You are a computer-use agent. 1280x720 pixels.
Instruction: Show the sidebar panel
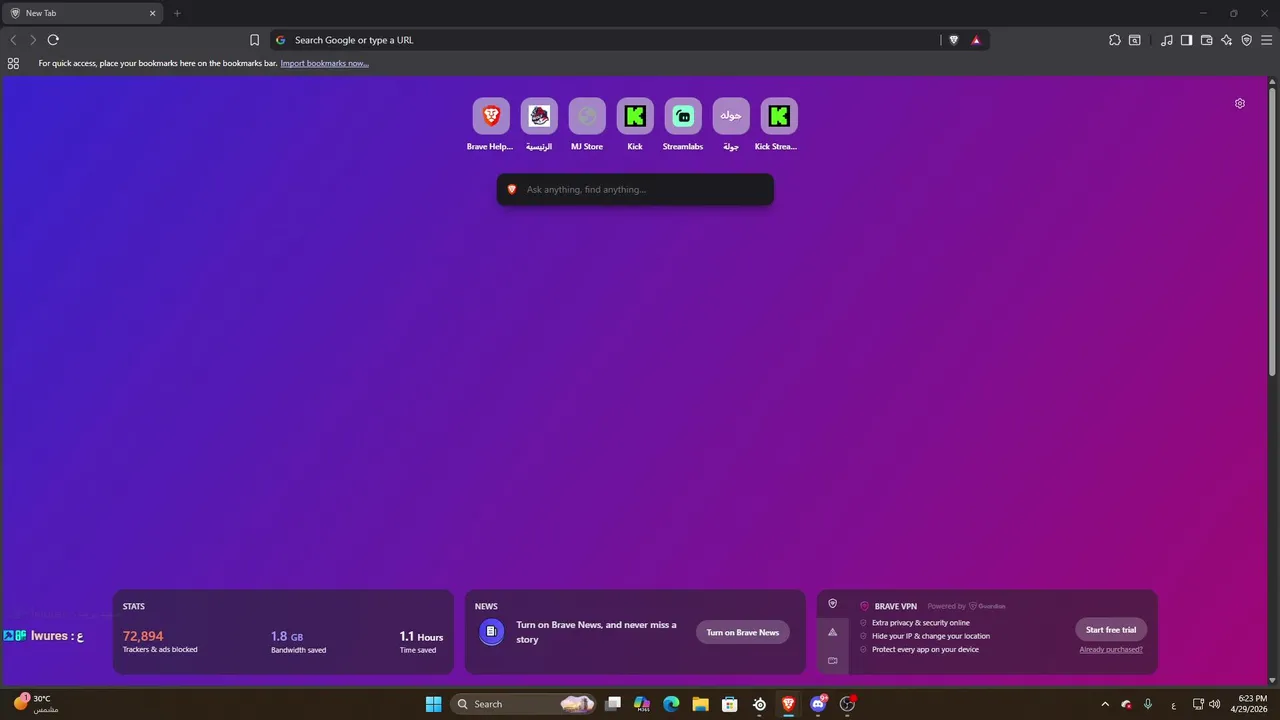tap(1187, 40)
